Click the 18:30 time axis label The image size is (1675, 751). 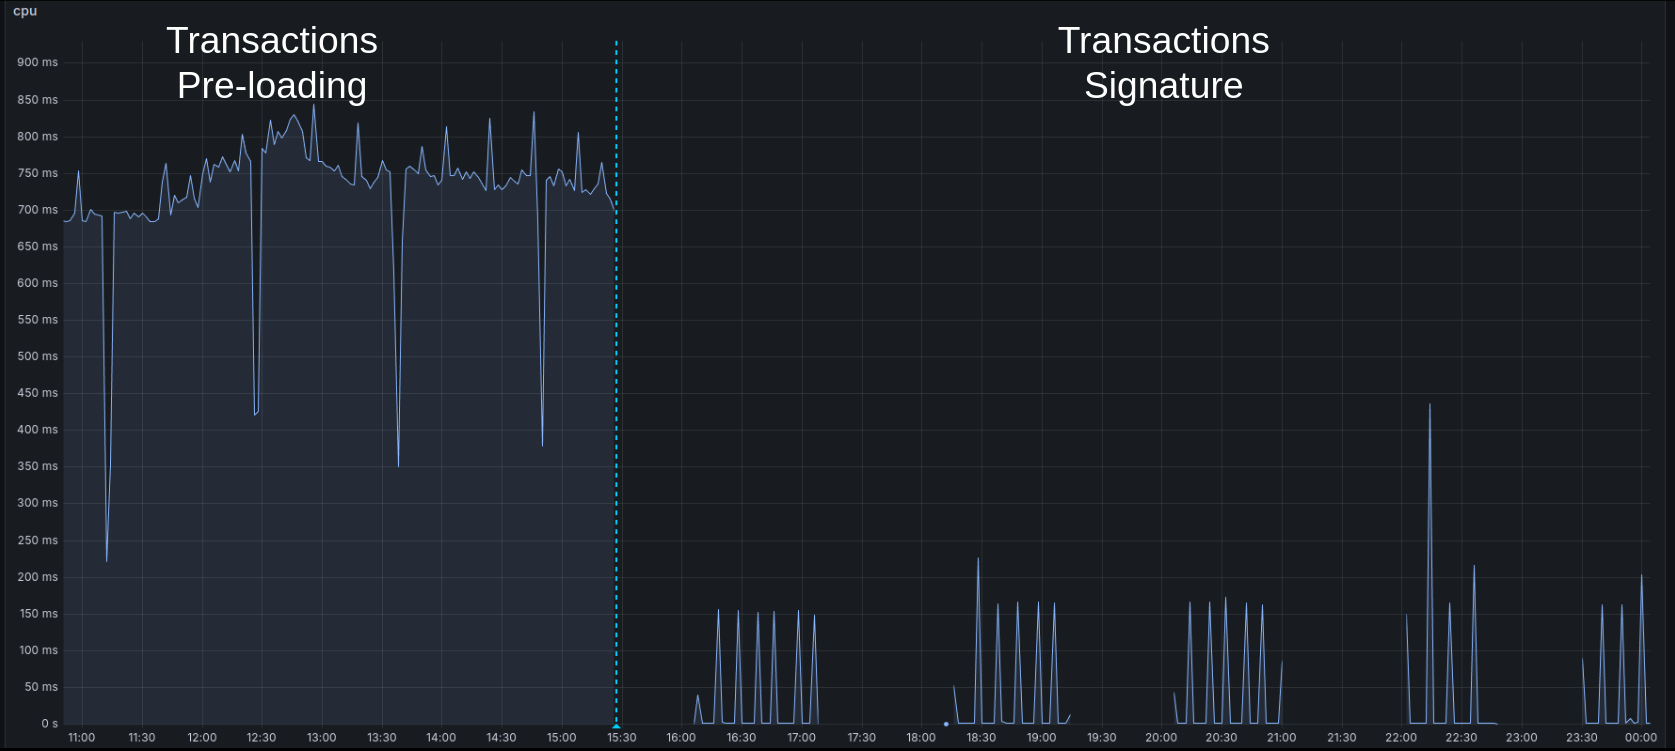point(981,738)
